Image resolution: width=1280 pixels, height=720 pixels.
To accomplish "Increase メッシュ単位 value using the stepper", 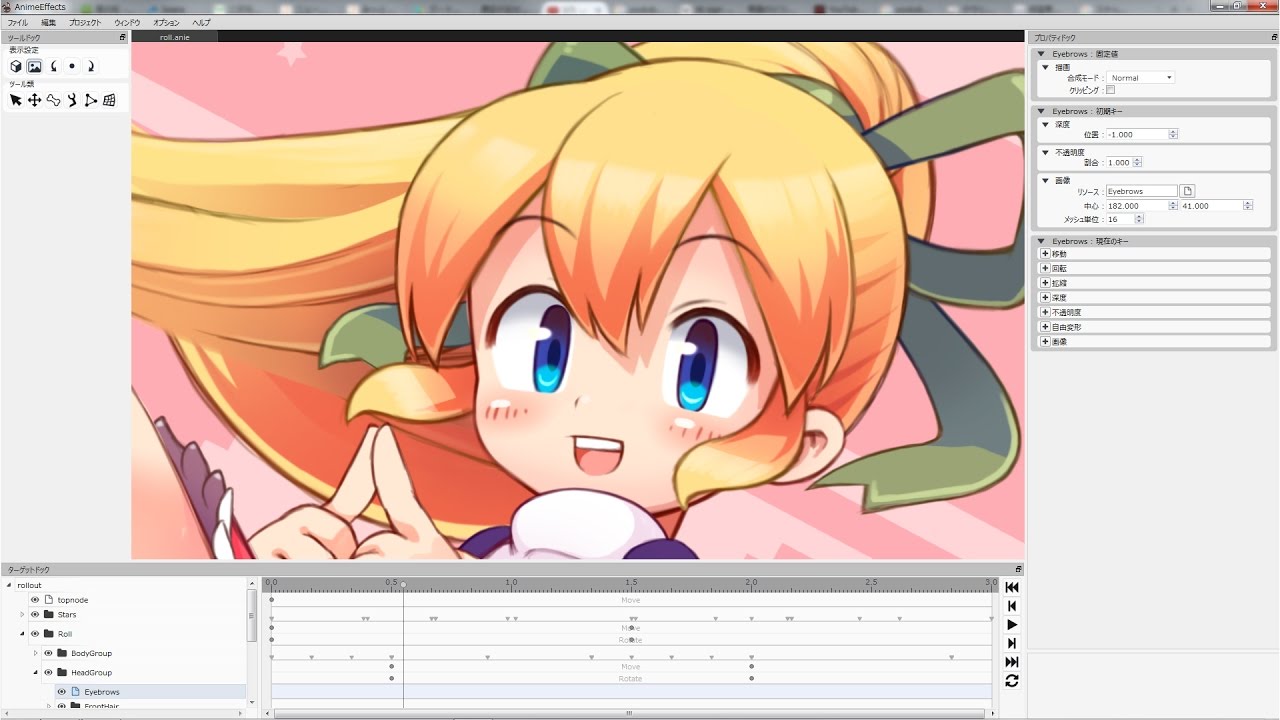I will point(1138,219).
